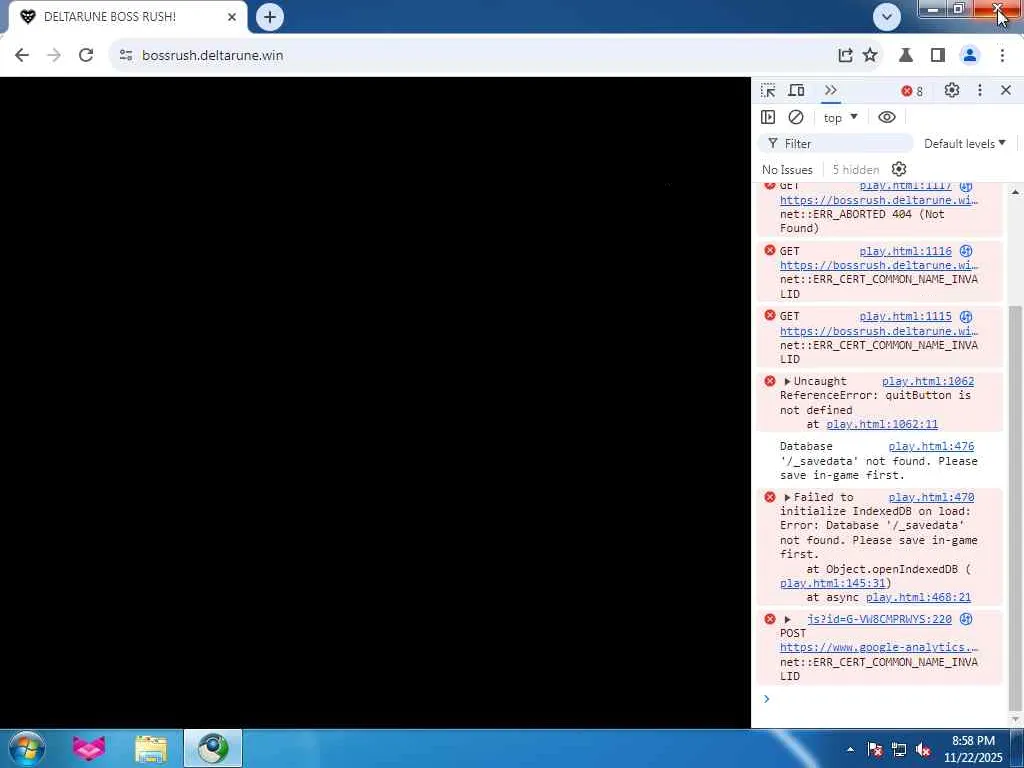Screen dimensions: 1024x768
Task: Open Windows Explorer folder in taskbar
Action: tap(151, 748)
